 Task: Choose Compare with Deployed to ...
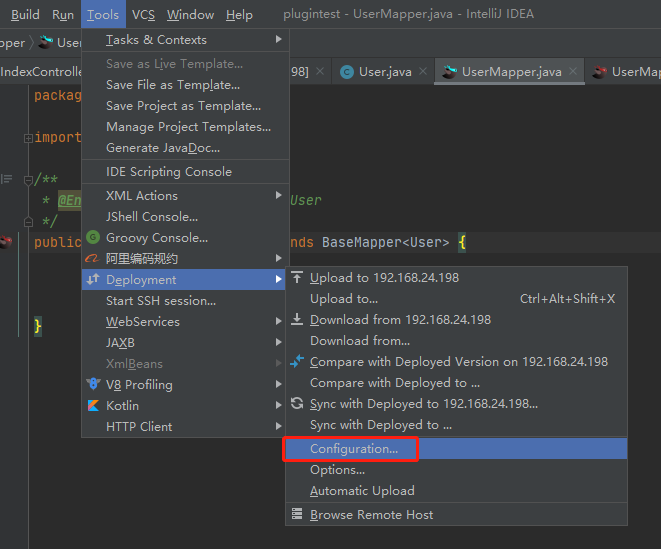coord(457,383)
